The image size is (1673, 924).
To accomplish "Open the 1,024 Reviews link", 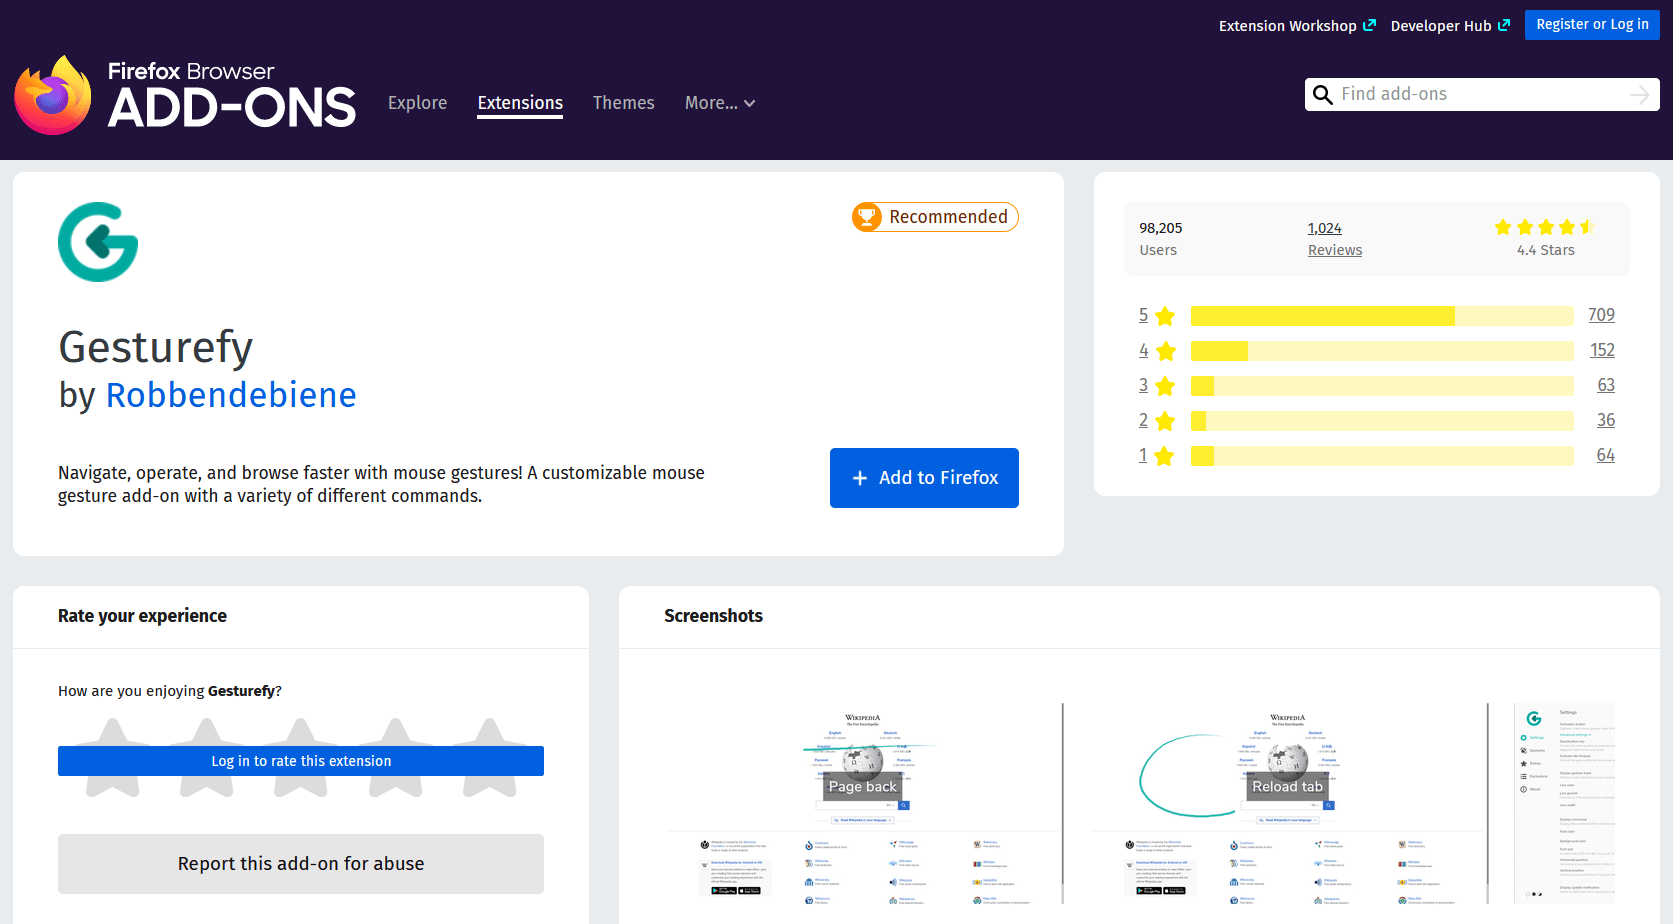I will coord(1334,239).
